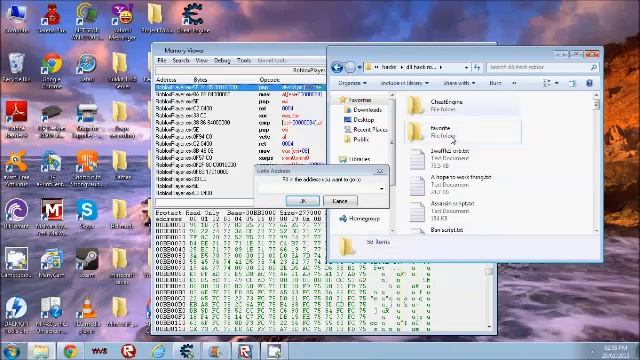Select the highlighted first disassembly row
The height and width of the screenshot is (360, 640).
tap(240, 87)
